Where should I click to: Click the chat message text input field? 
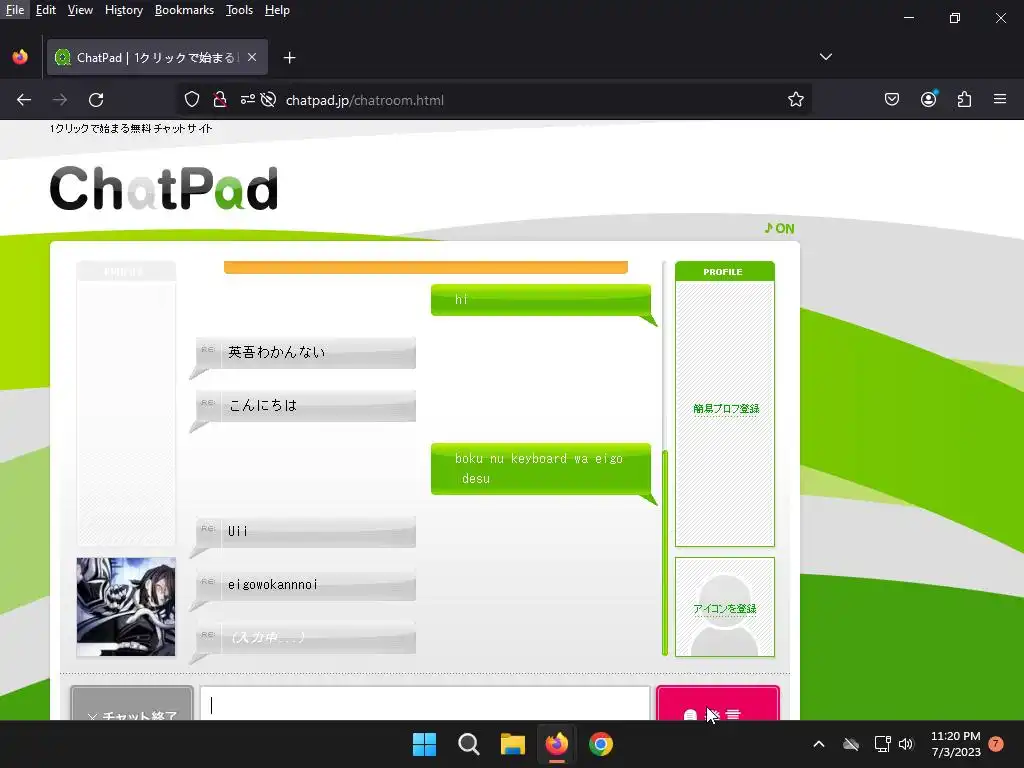coord(425,704)
